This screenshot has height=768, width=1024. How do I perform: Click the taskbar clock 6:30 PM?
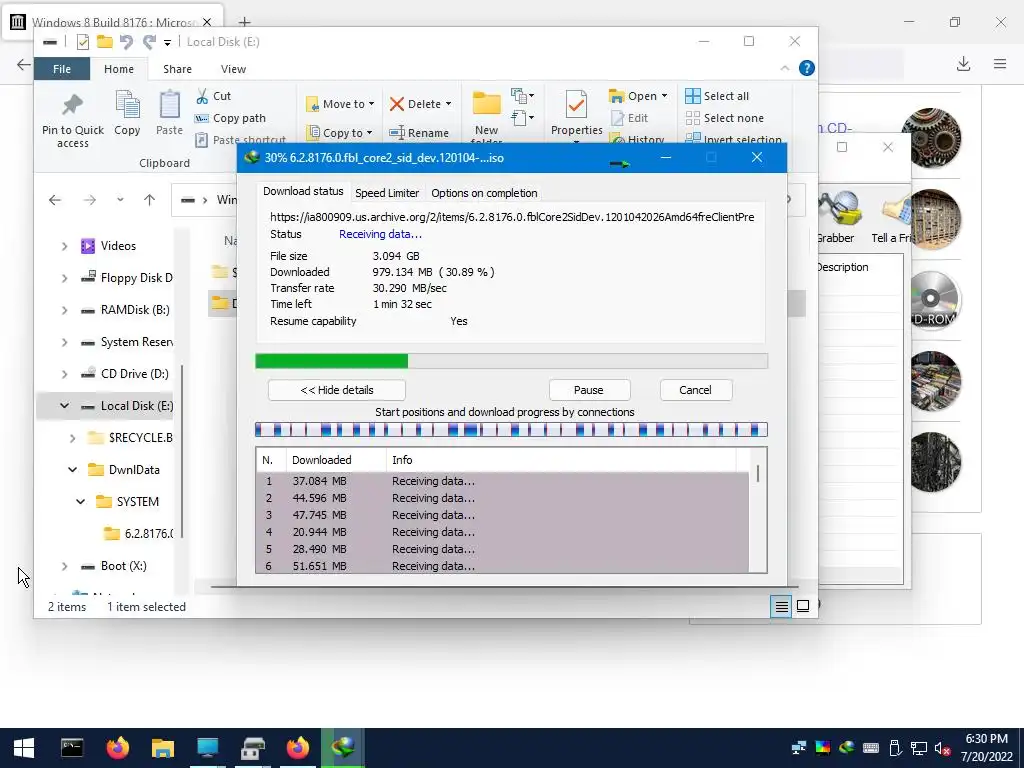[987, 739]
